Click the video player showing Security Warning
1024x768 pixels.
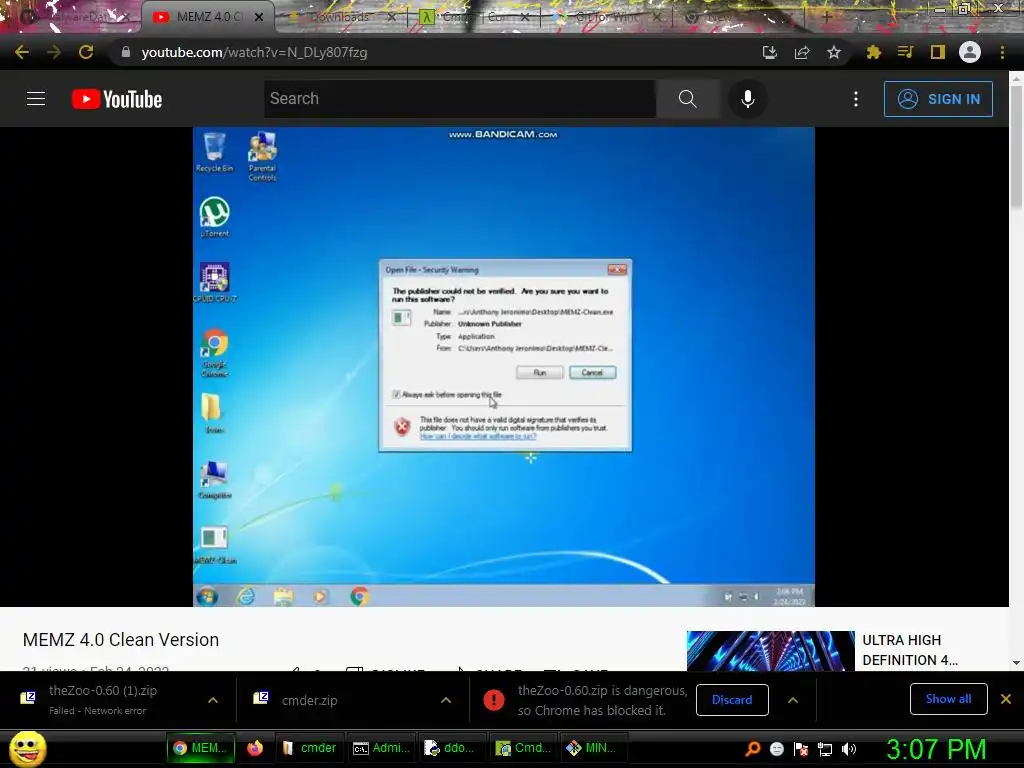[x=504, y=366]
